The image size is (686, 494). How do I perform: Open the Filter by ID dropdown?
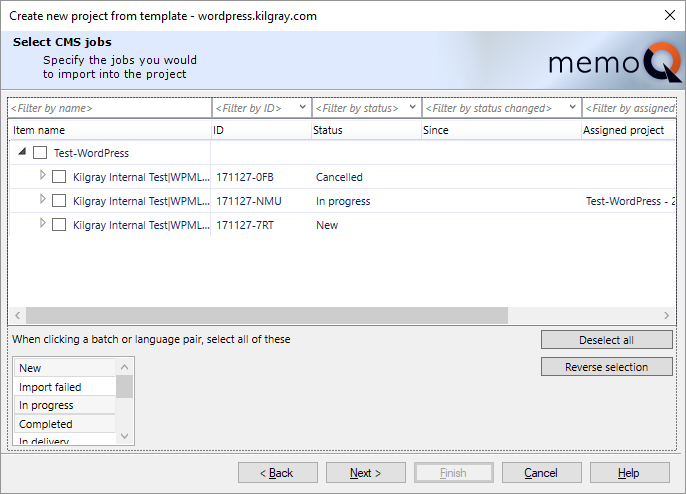[302, 107]
